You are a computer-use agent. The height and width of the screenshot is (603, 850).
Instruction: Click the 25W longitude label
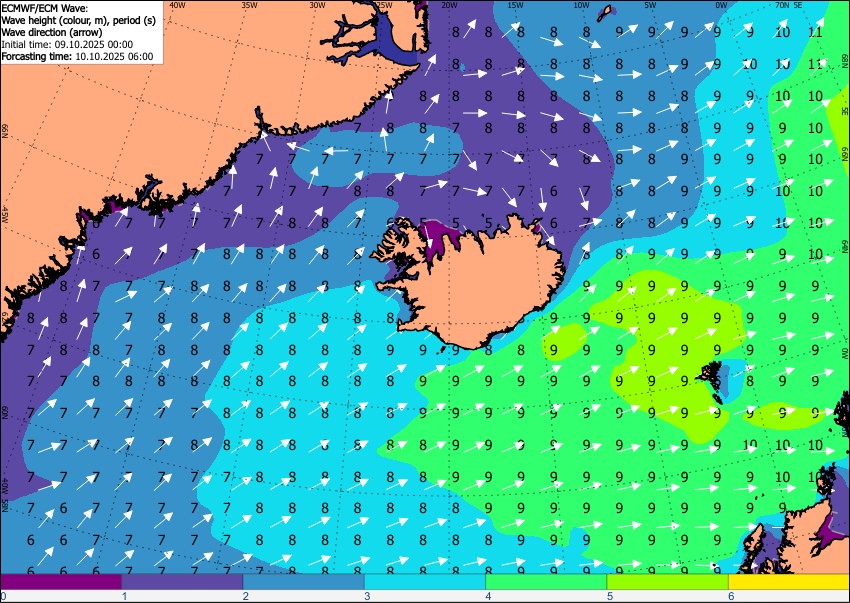coord(384,5)
